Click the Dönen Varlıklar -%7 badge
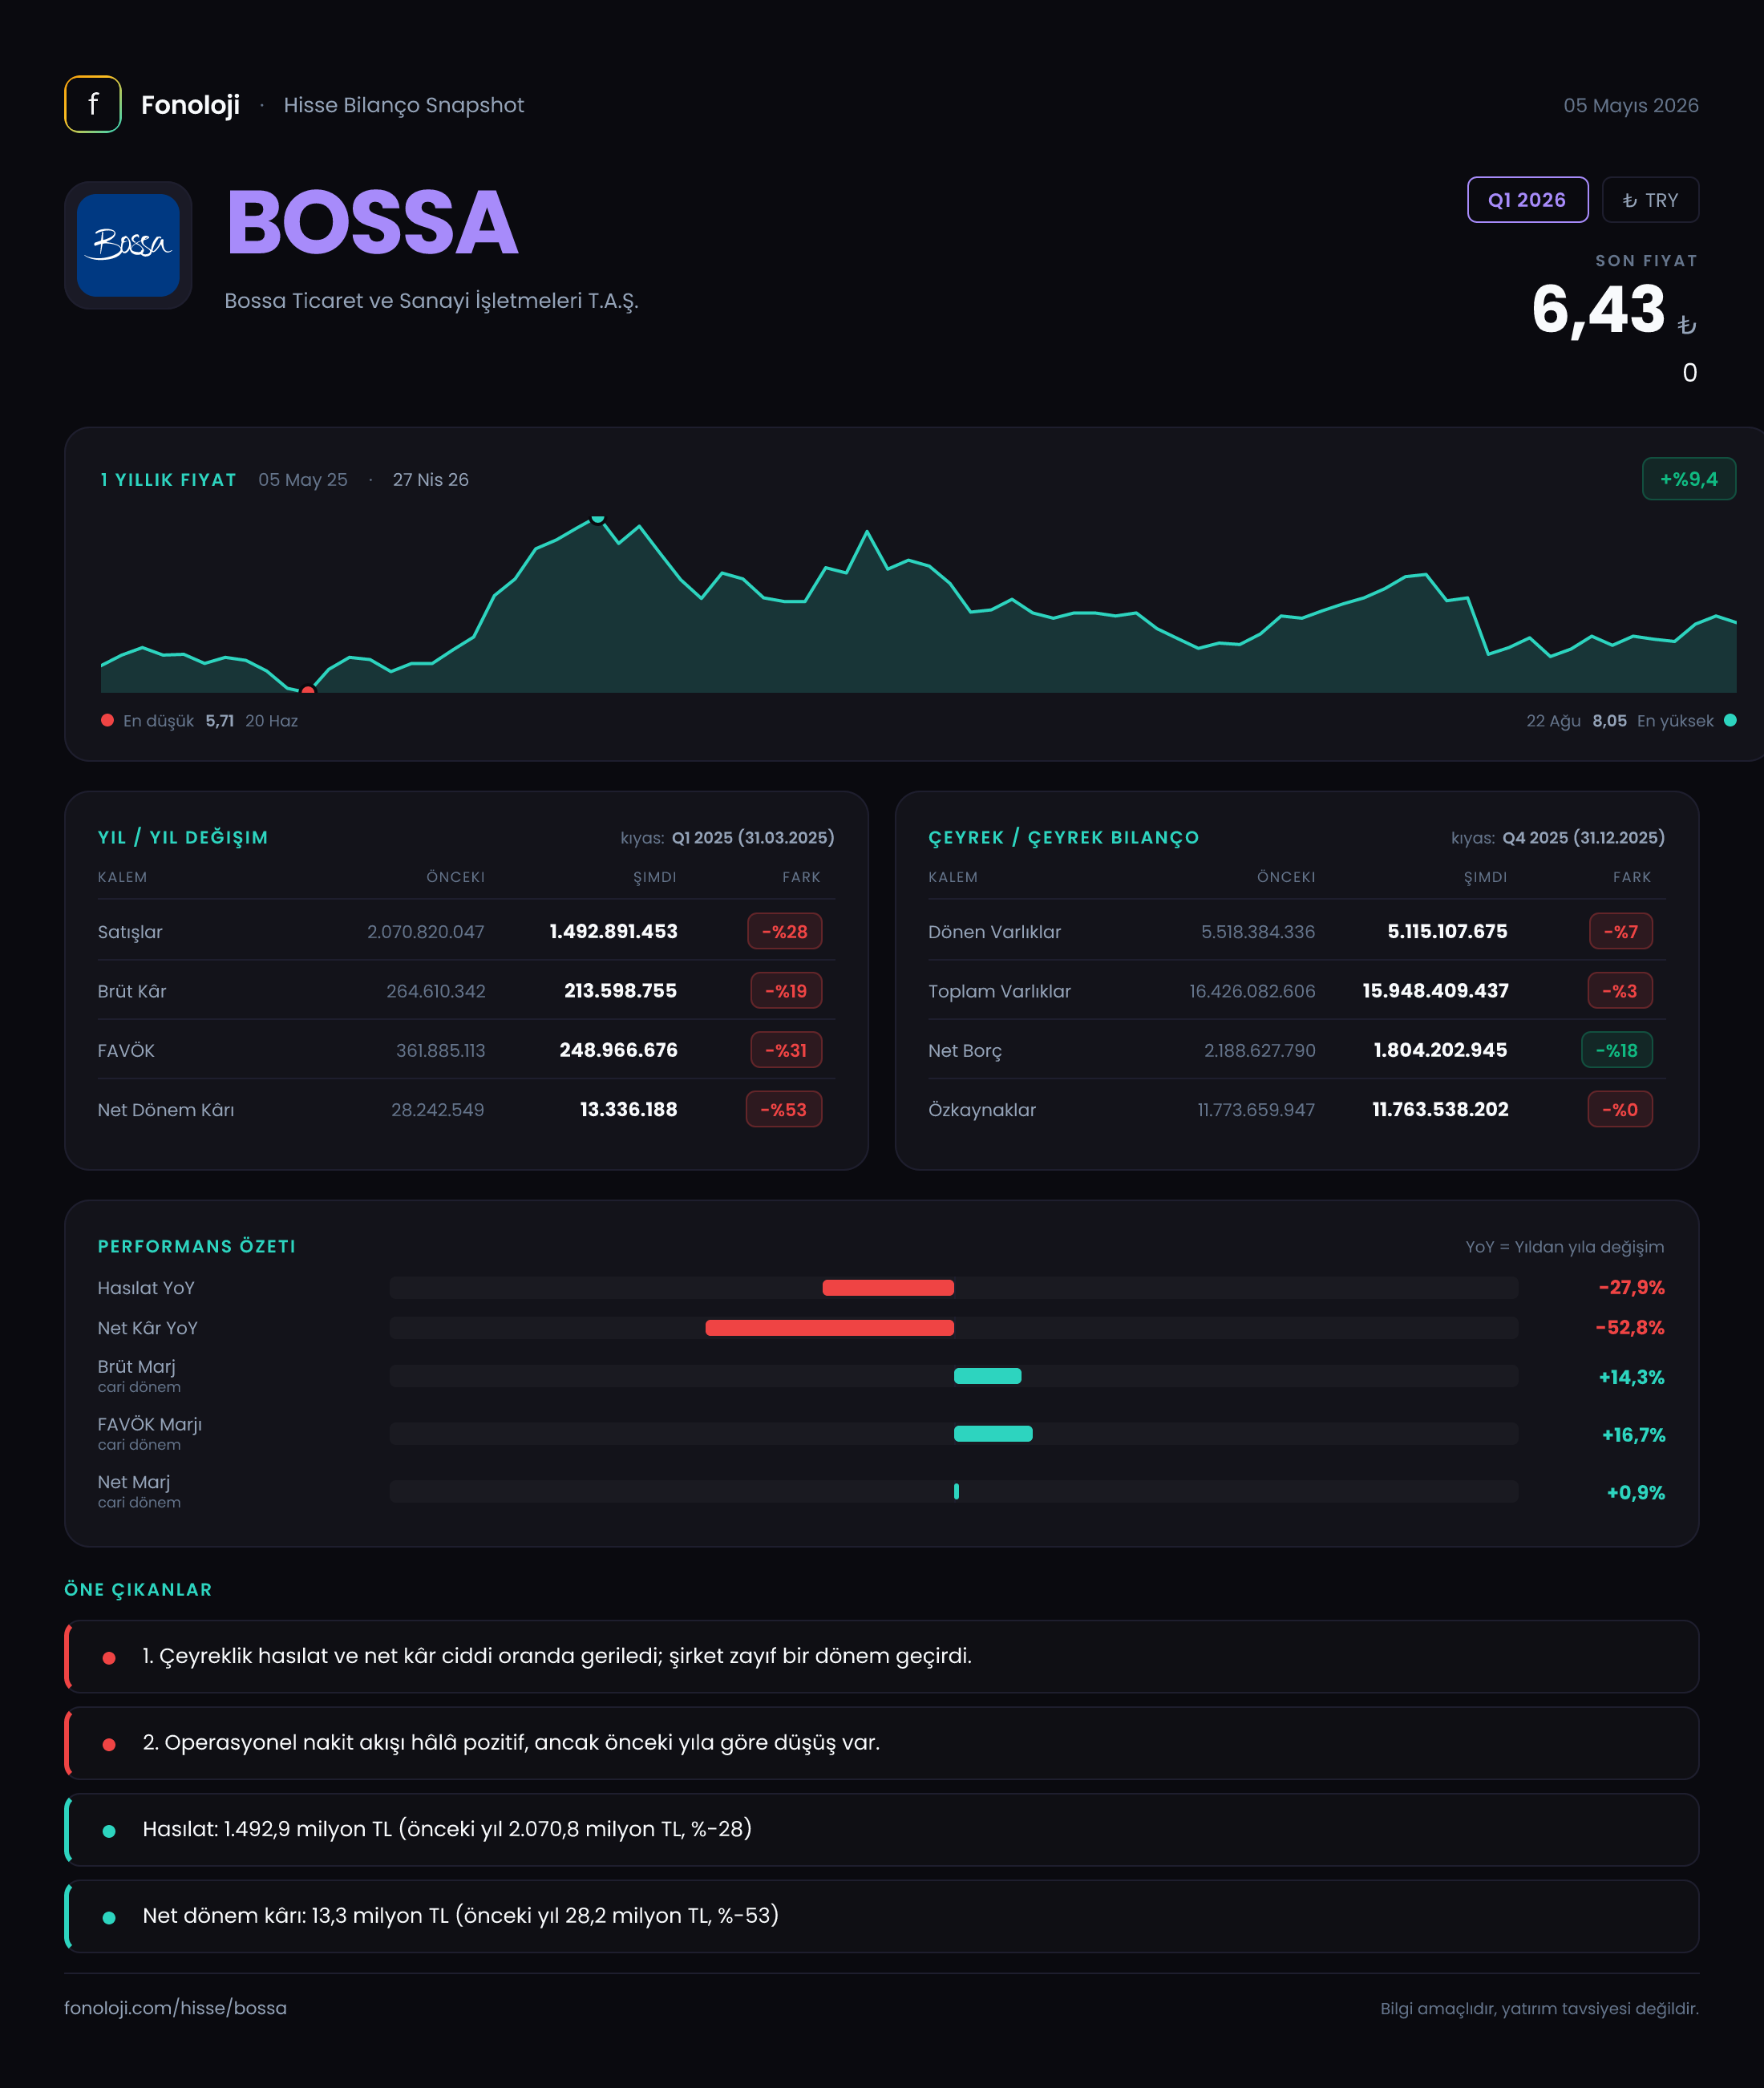 point(1621,931)
